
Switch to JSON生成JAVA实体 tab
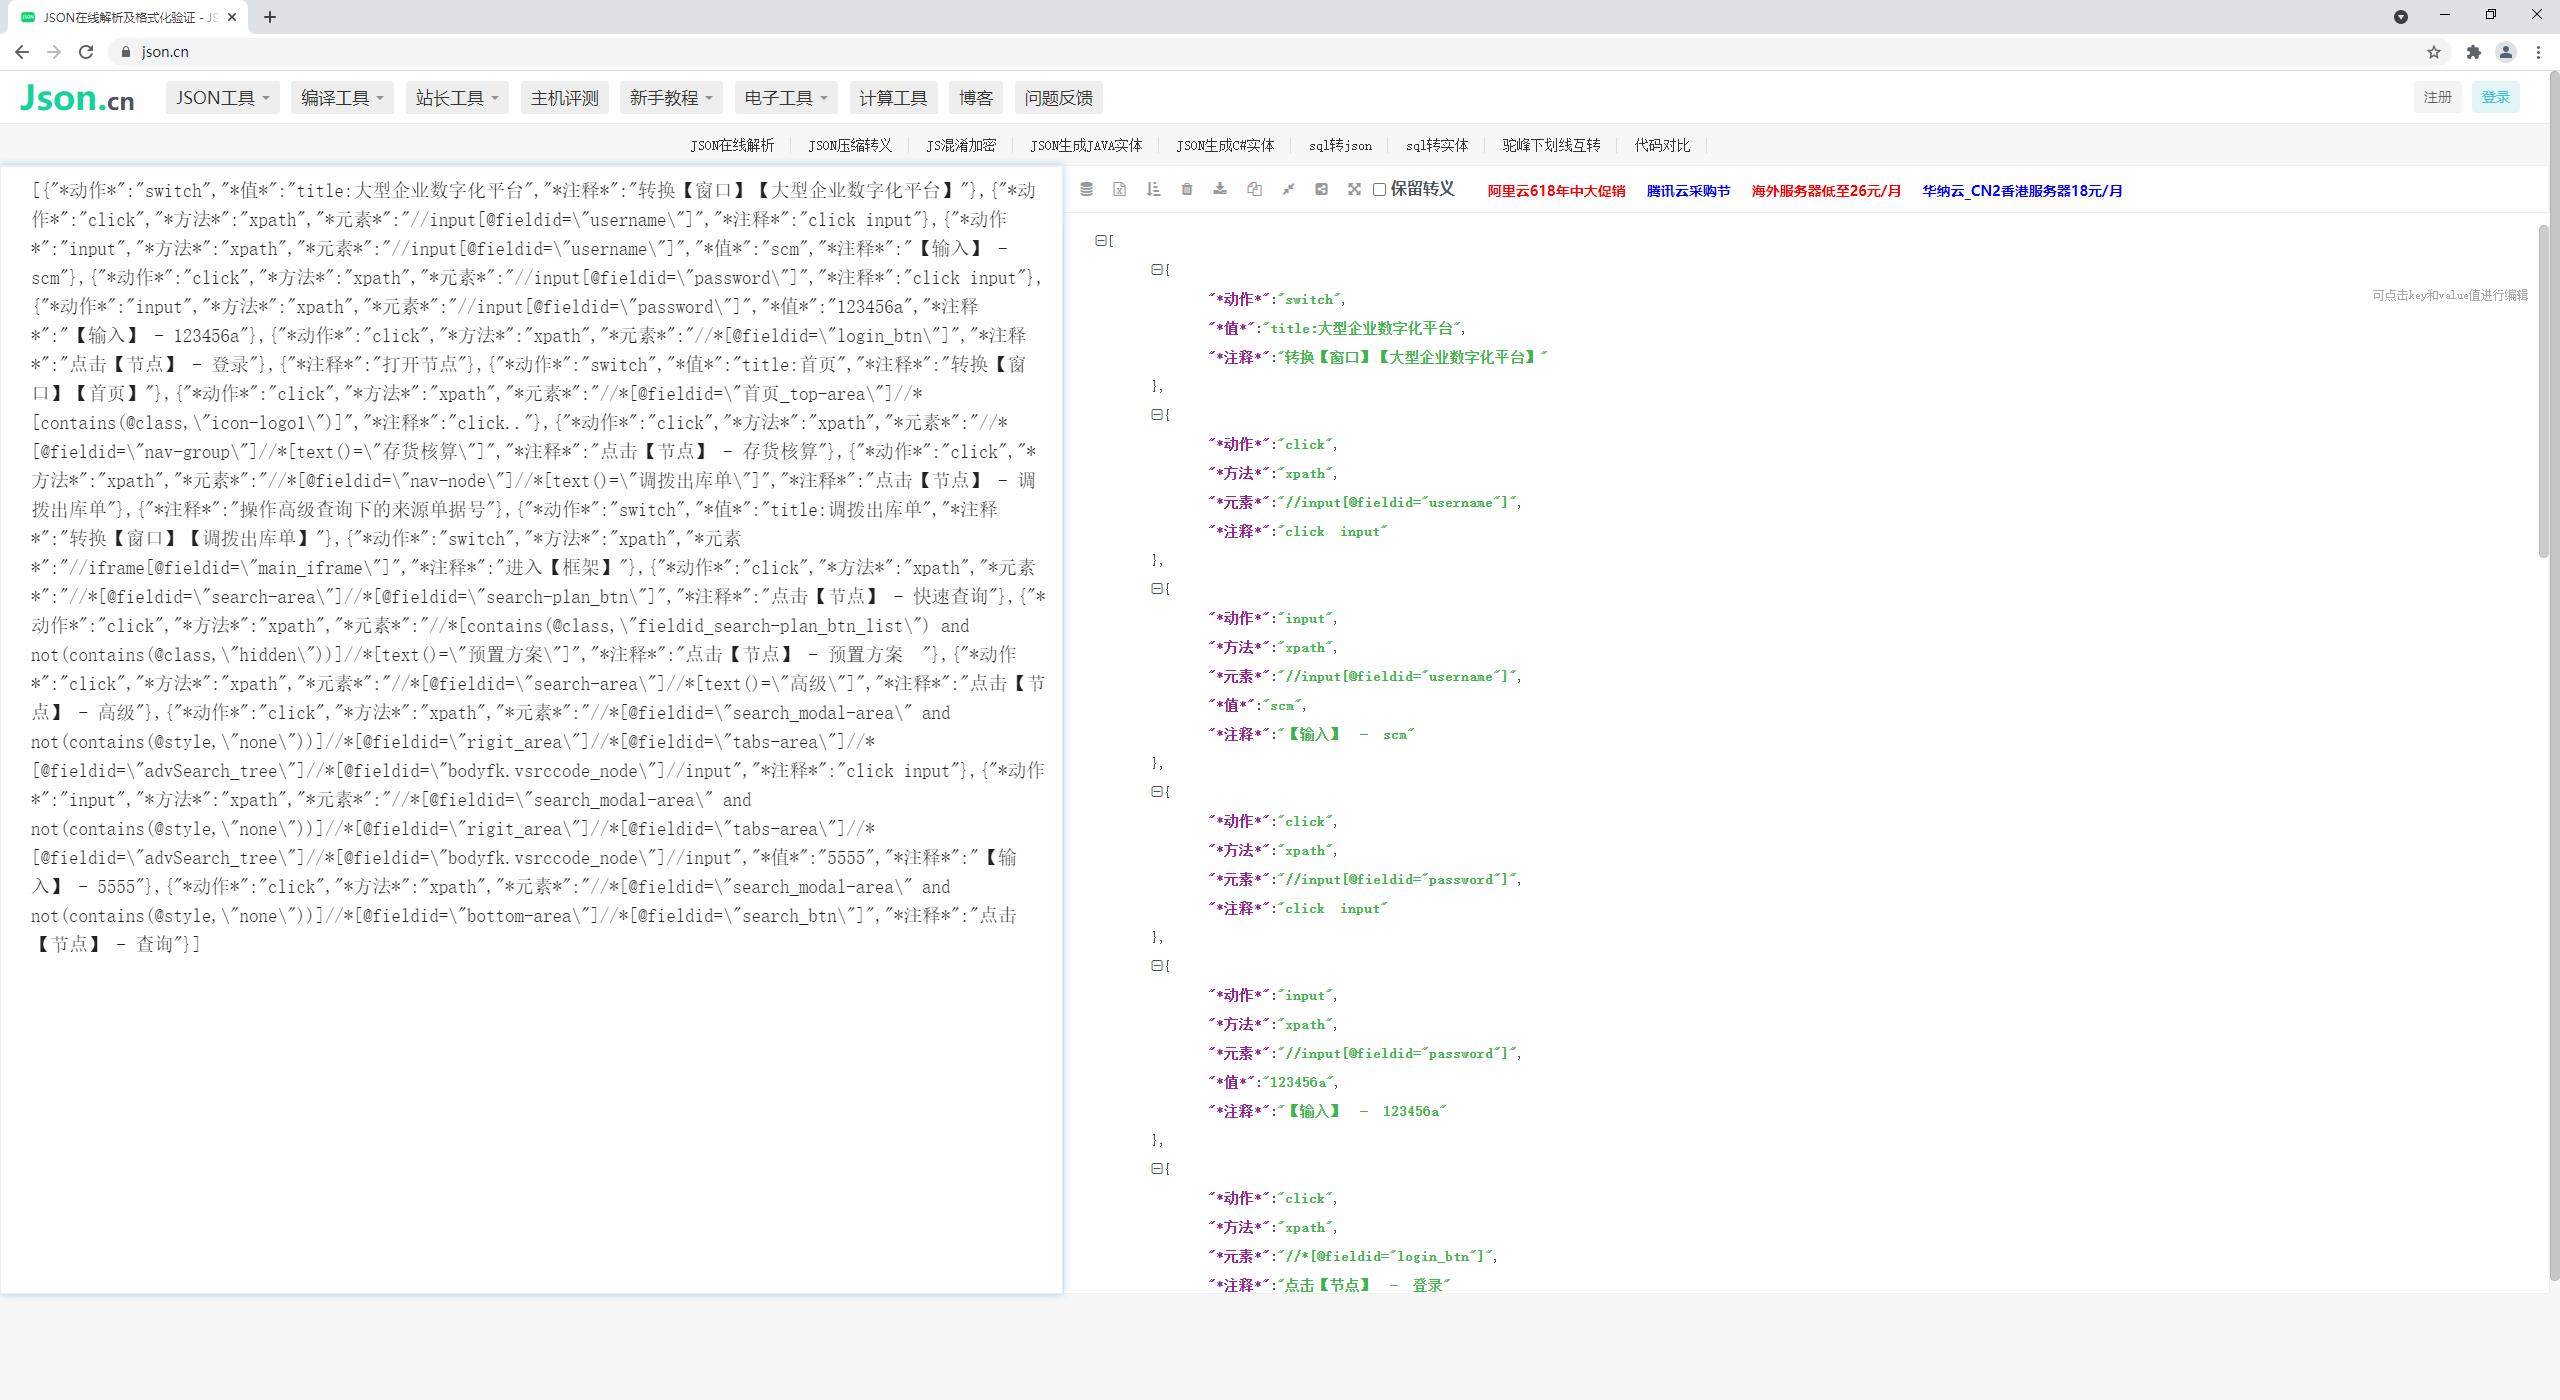(1086, 146)
